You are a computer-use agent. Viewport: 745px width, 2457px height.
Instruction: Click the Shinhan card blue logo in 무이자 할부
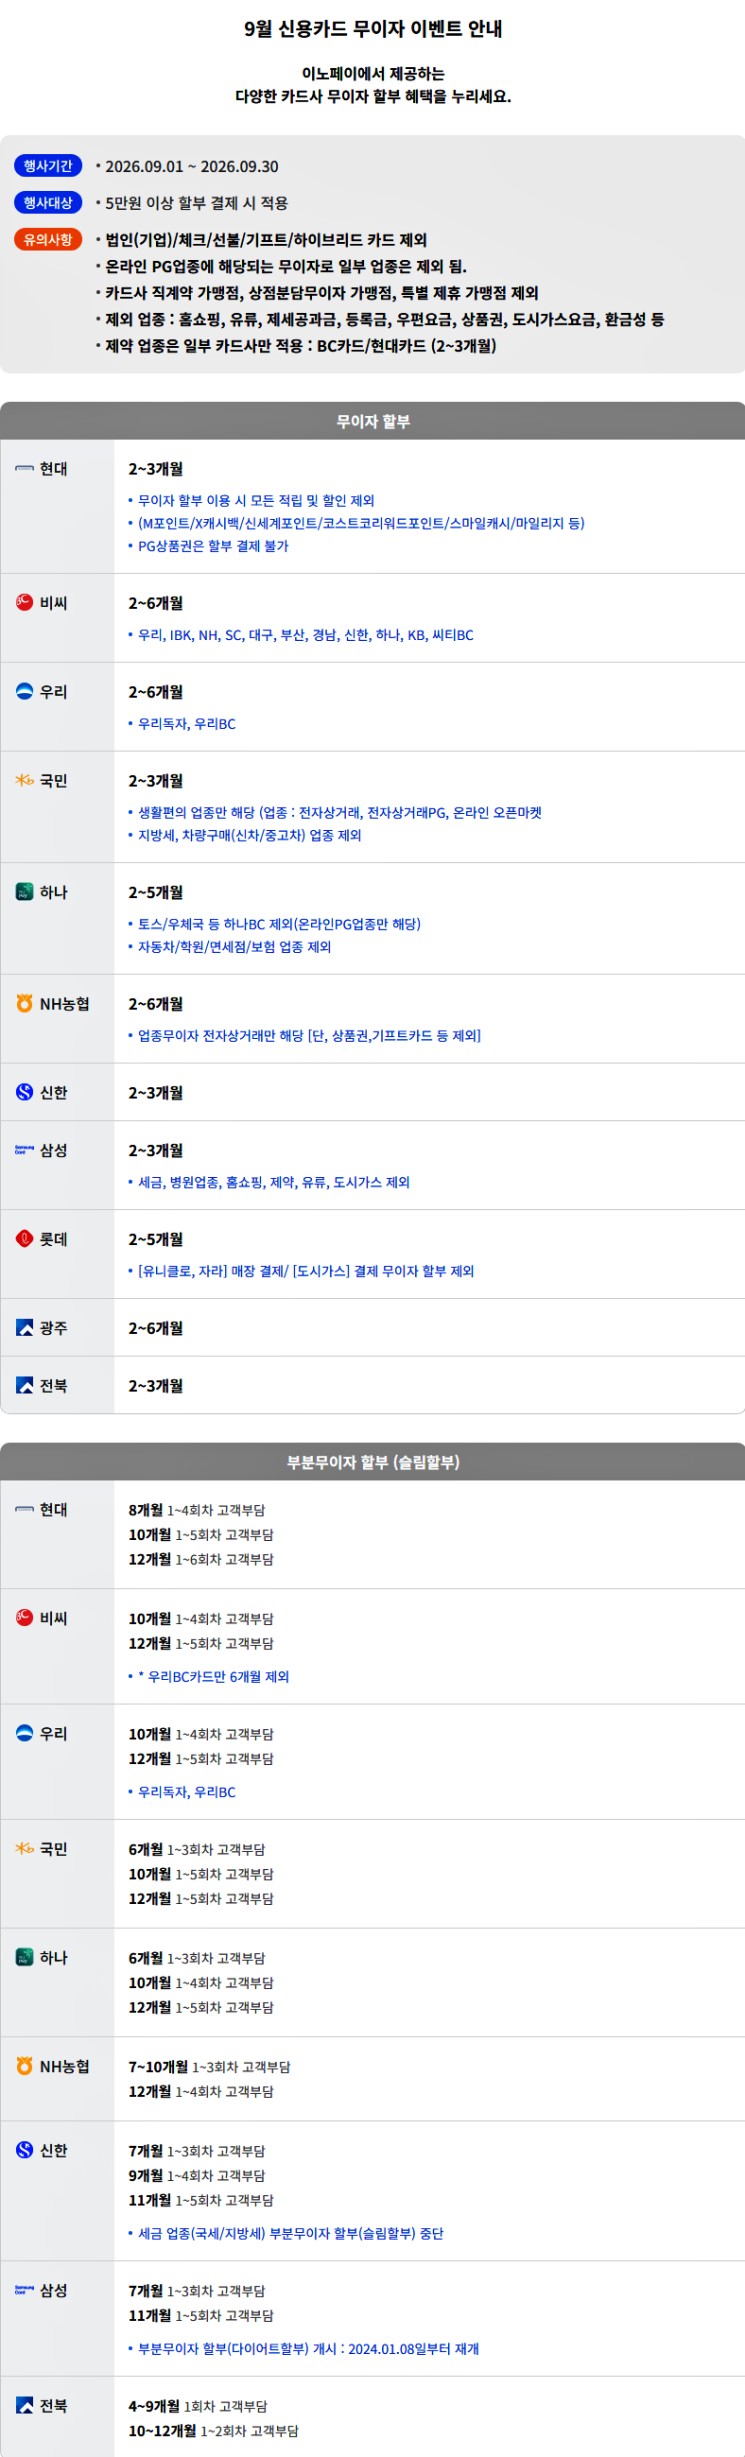coord(25,1092)
